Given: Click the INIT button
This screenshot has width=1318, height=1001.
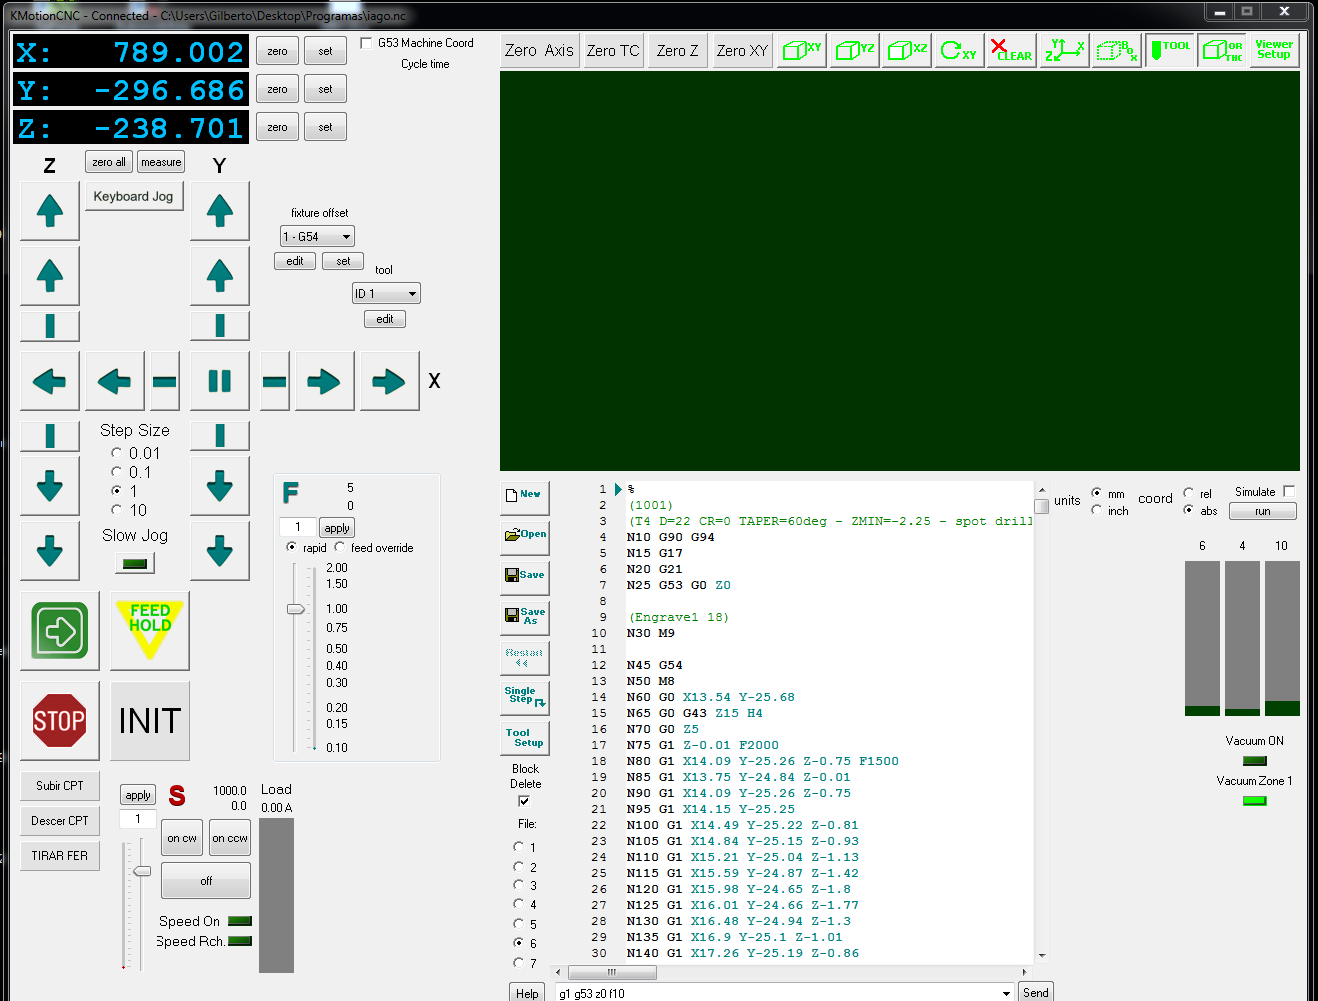Looking at the screenshot, I should click(x=150, y=721).
